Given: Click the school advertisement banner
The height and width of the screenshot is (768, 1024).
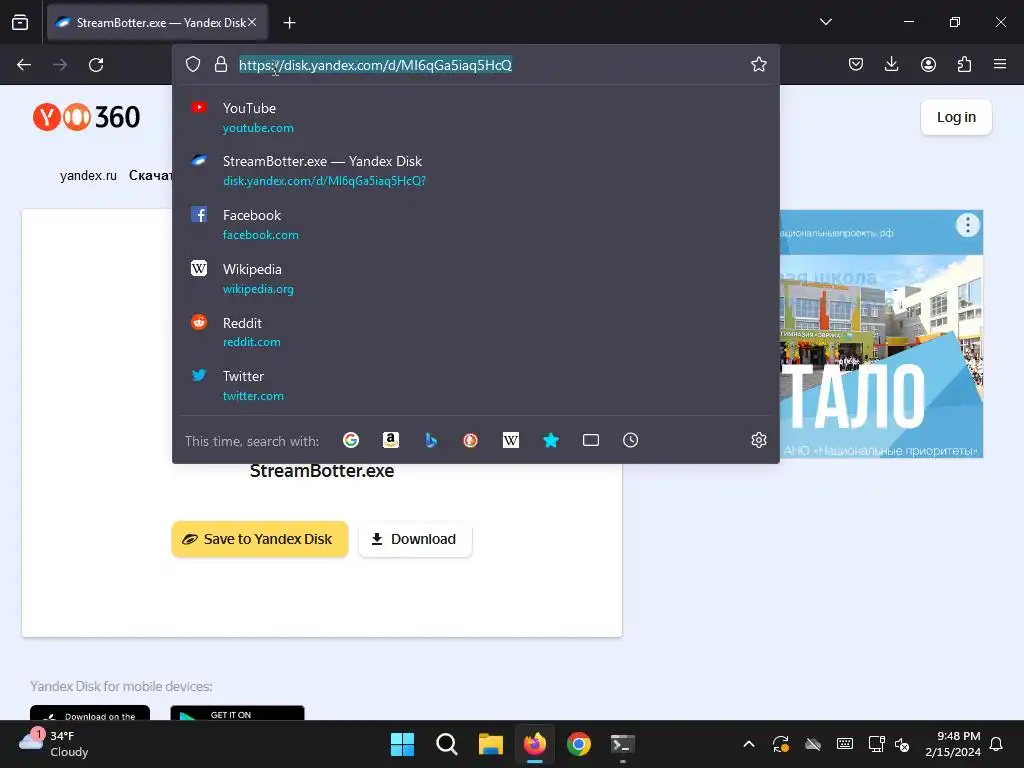Looking at the screenshot, I should click(882, 334).
